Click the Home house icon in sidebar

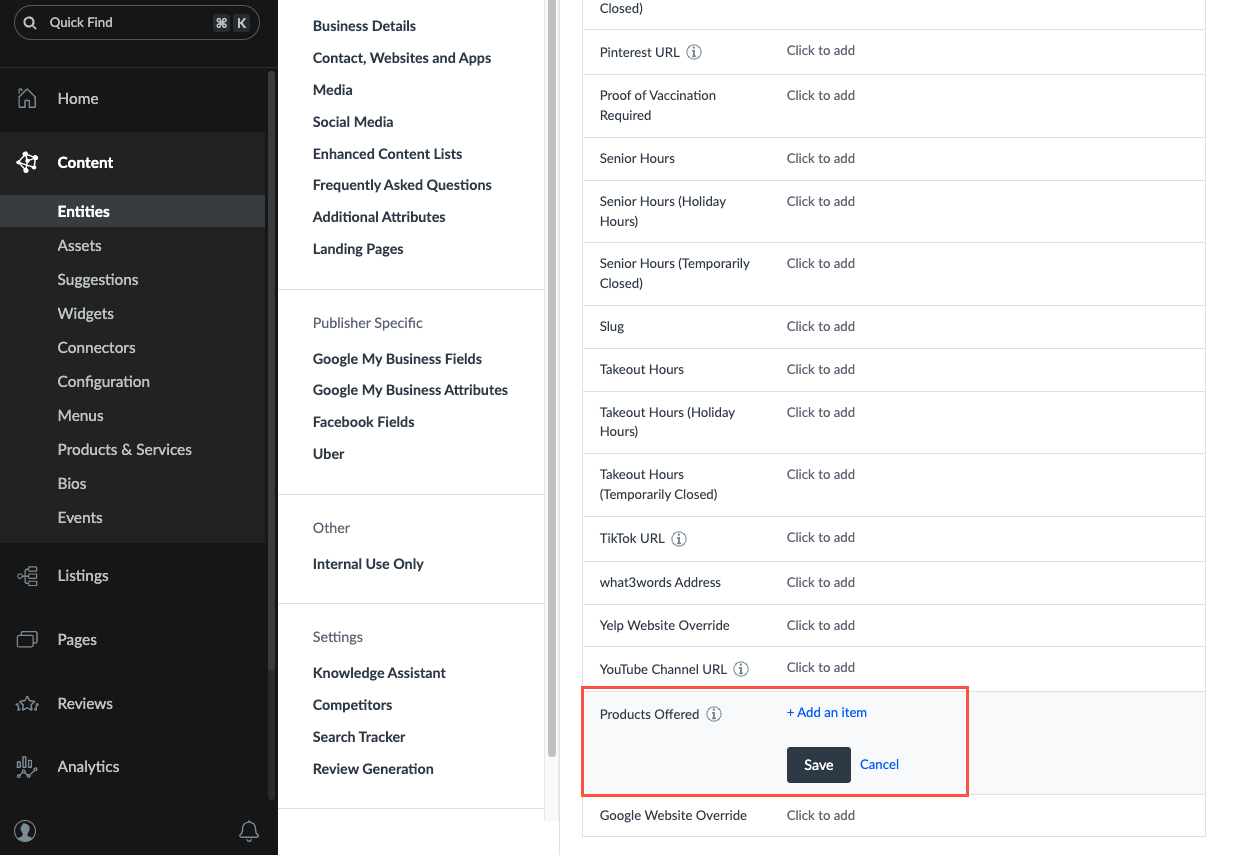tap(27, 98)
